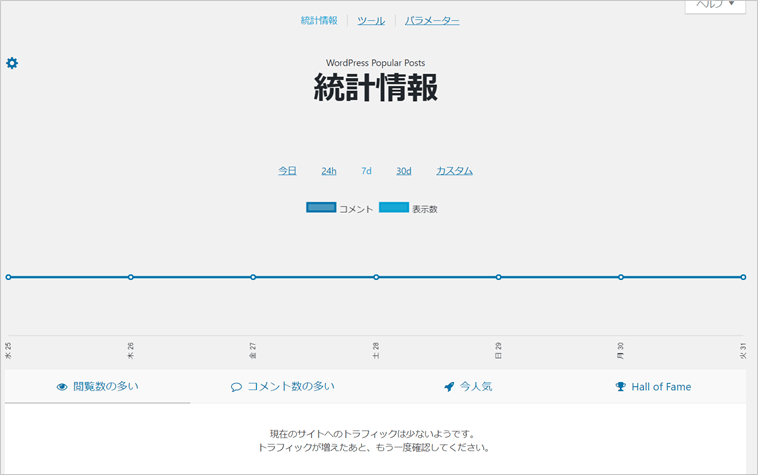Choose the 7d time range

[x=366, y=171]
